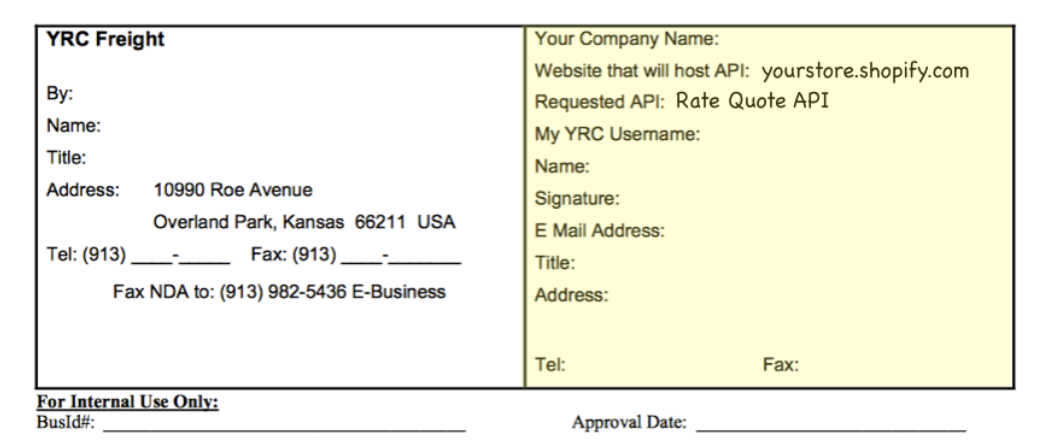Click the Name field in the yellow panel
The height and width of the screenshot is (443, 1051).
[x=801, y=167]
